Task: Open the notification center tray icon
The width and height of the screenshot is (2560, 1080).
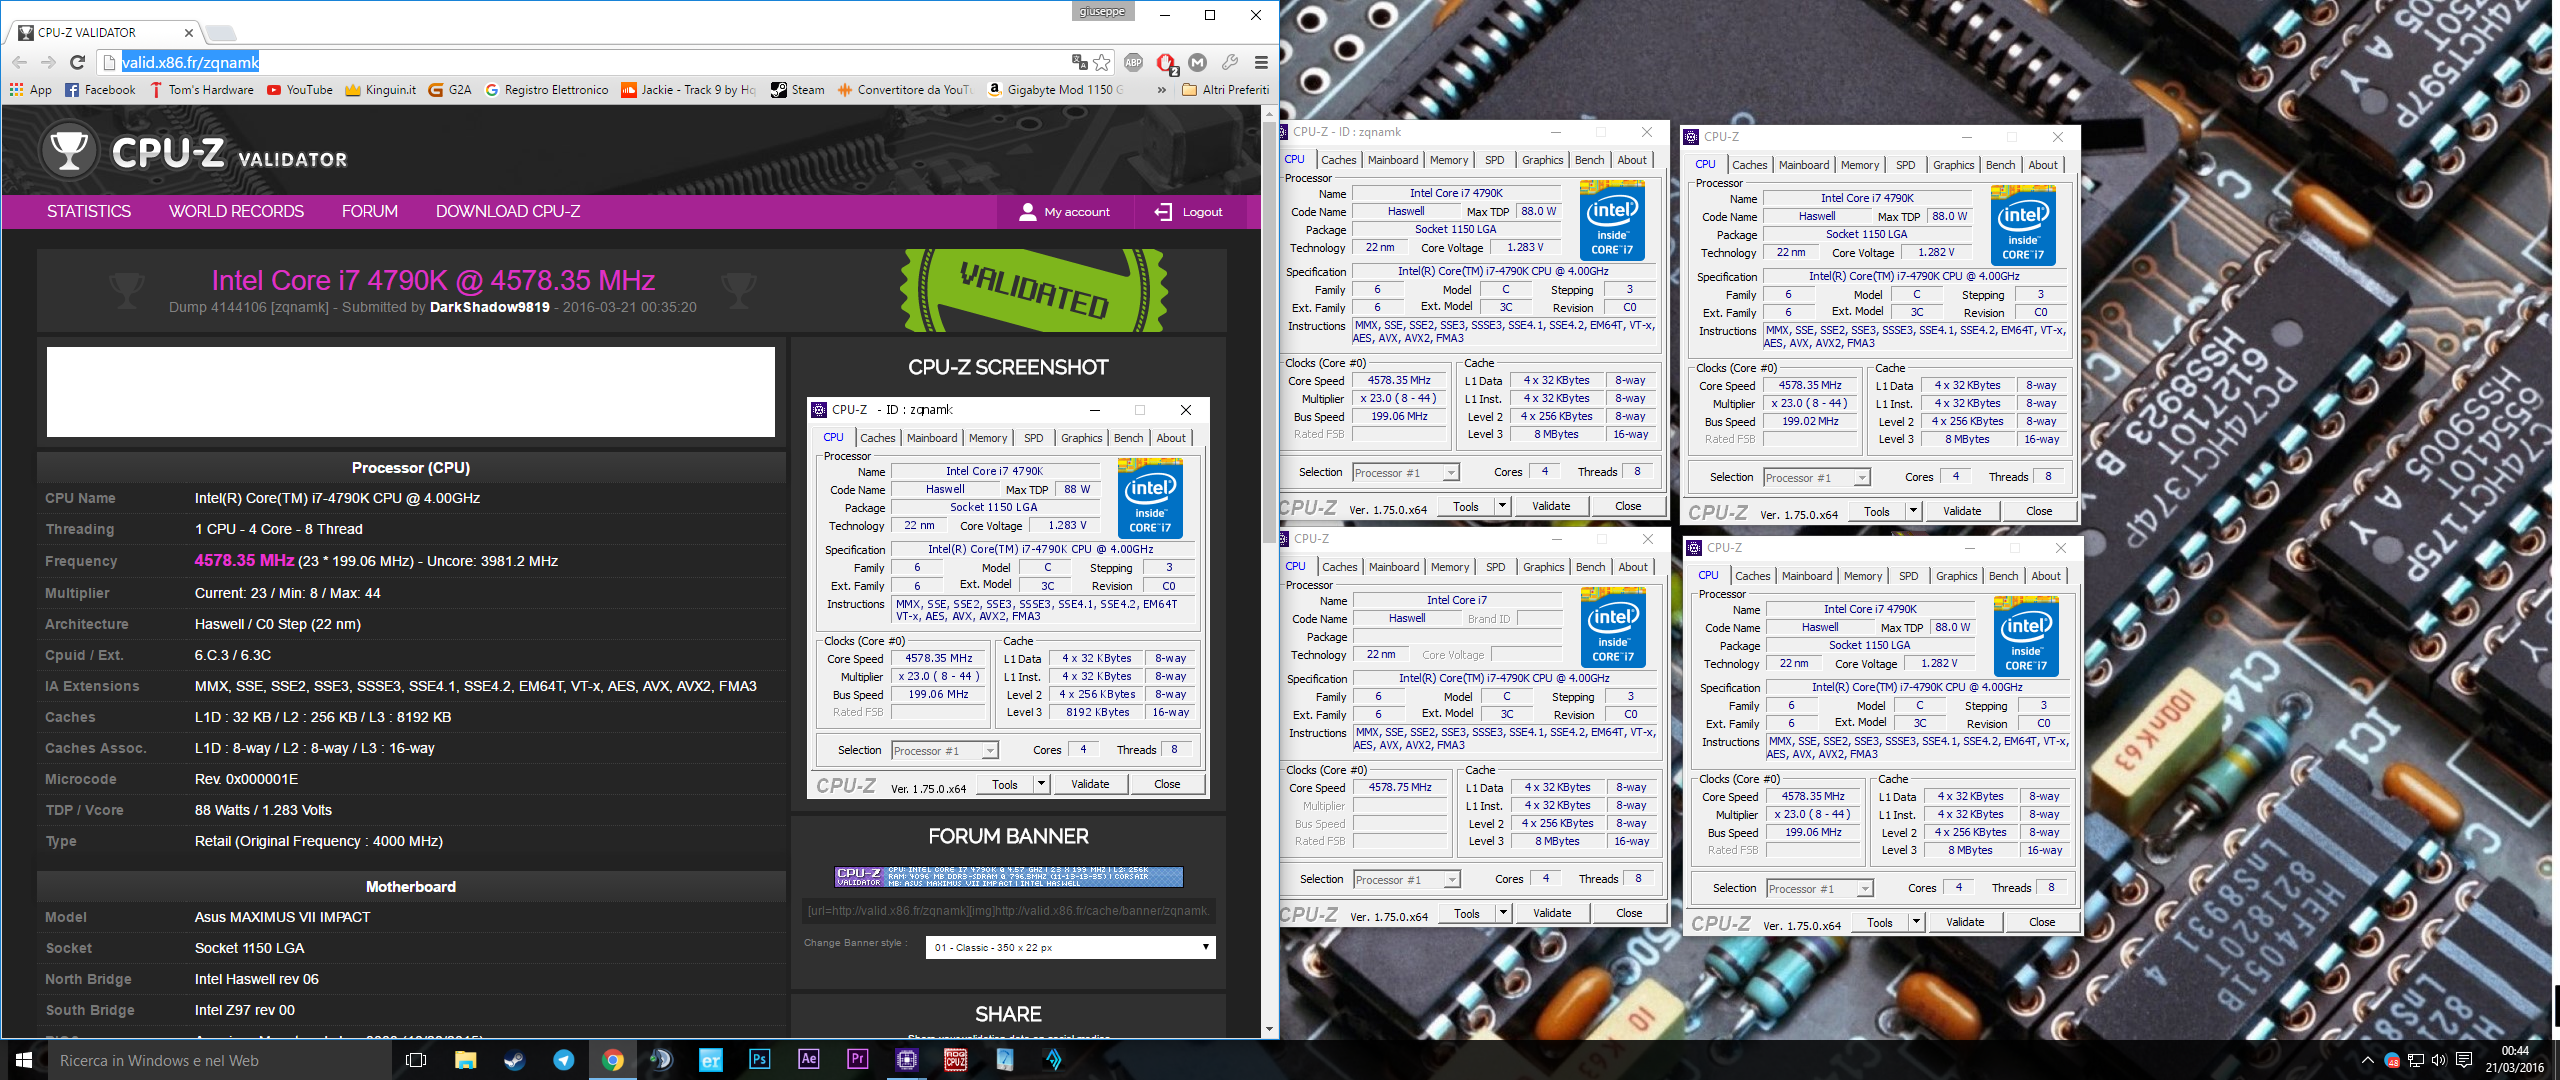Action: tap(2464, 1060)
